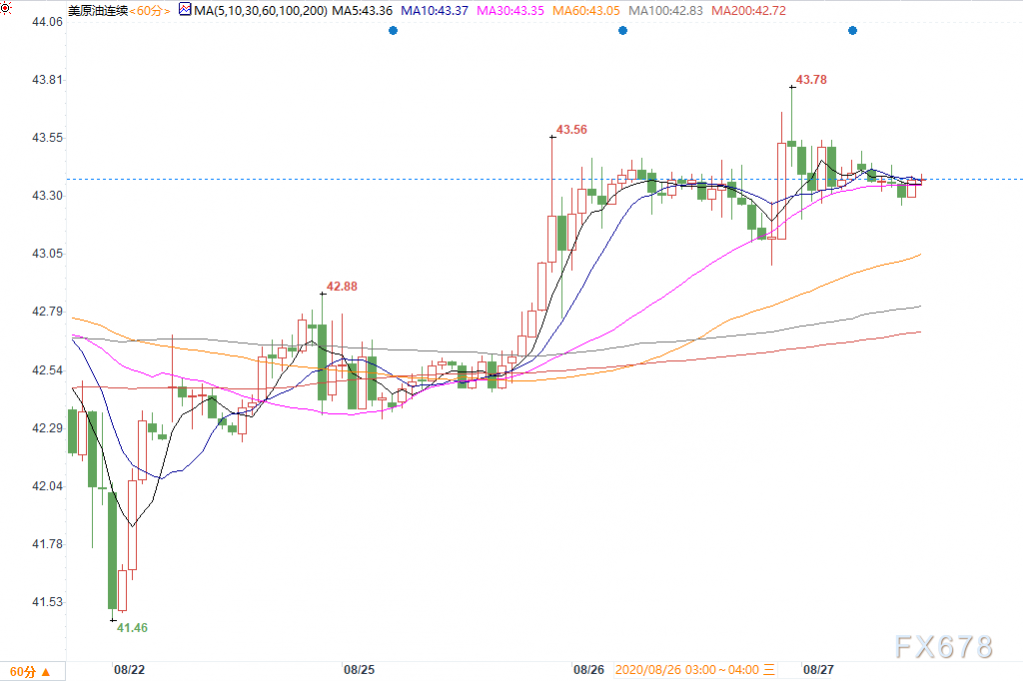Click the blue dot marker above 08/27
This screenshot has height=682, width=1023.
point(852,31)
